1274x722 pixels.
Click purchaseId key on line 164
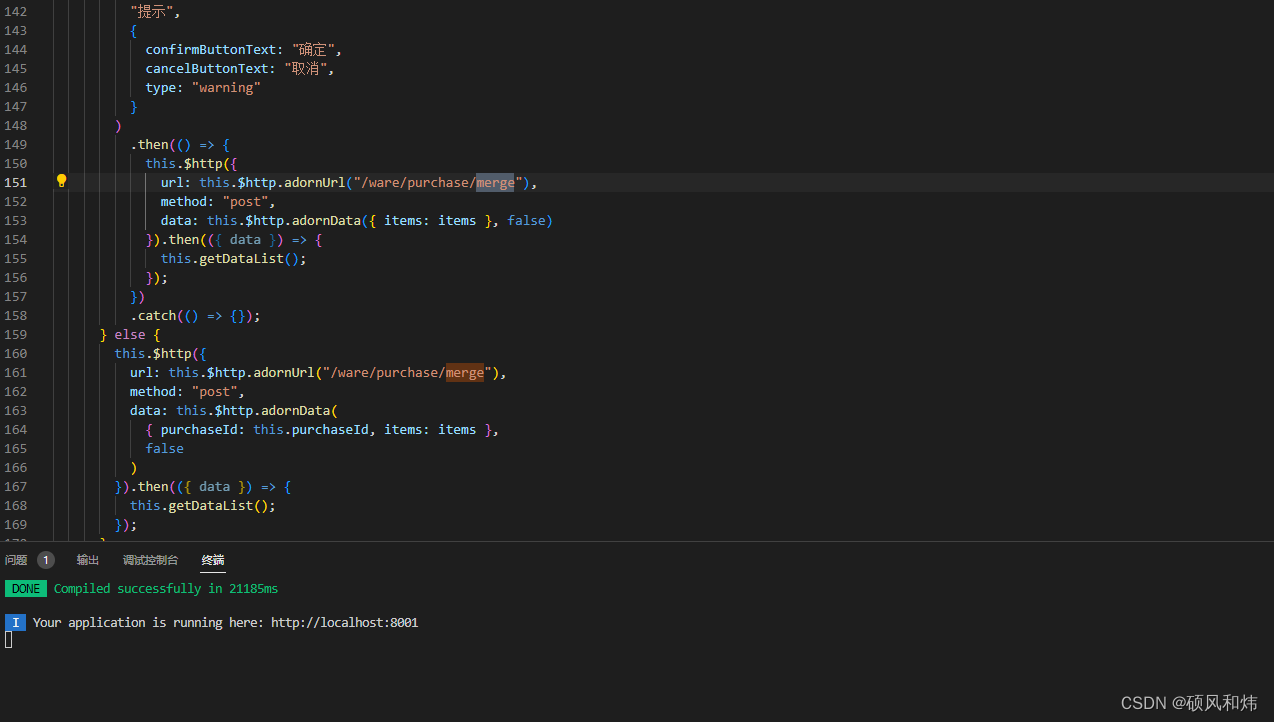click(x=199, y=429)
